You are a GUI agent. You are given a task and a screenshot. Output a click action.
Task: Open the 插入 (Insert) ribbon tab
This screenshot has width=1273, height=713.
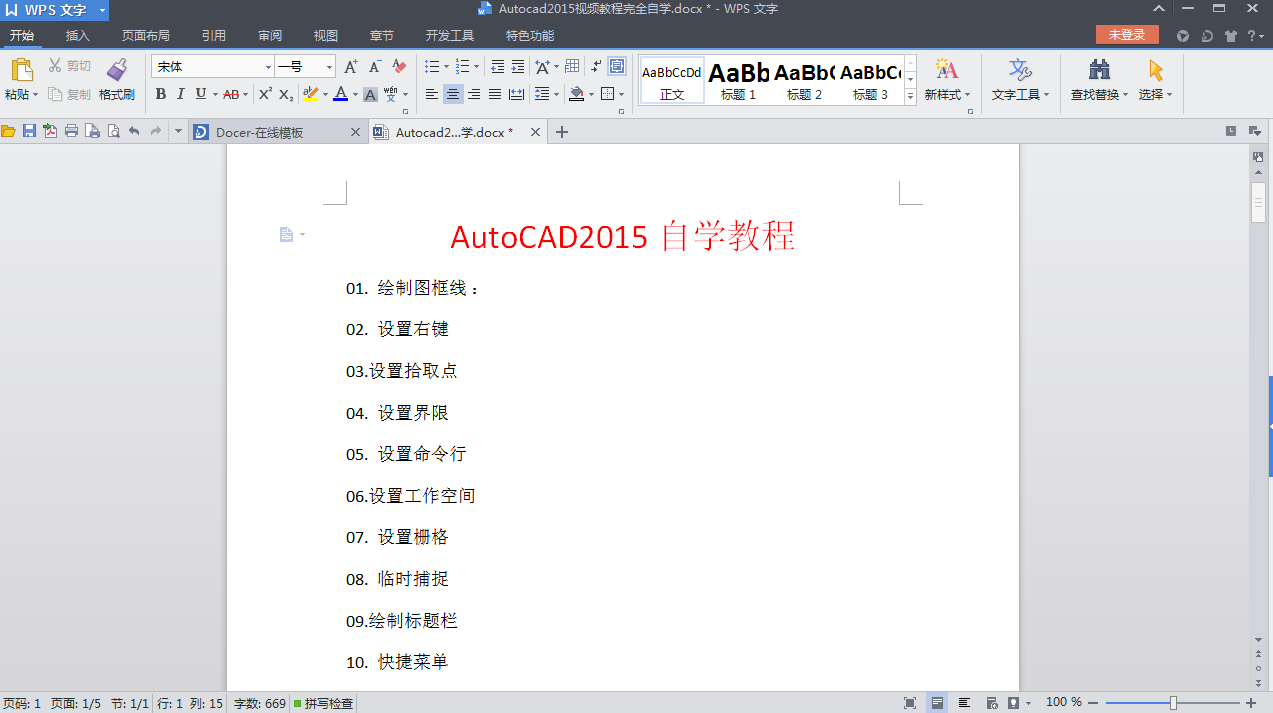(x=77, y=36)
